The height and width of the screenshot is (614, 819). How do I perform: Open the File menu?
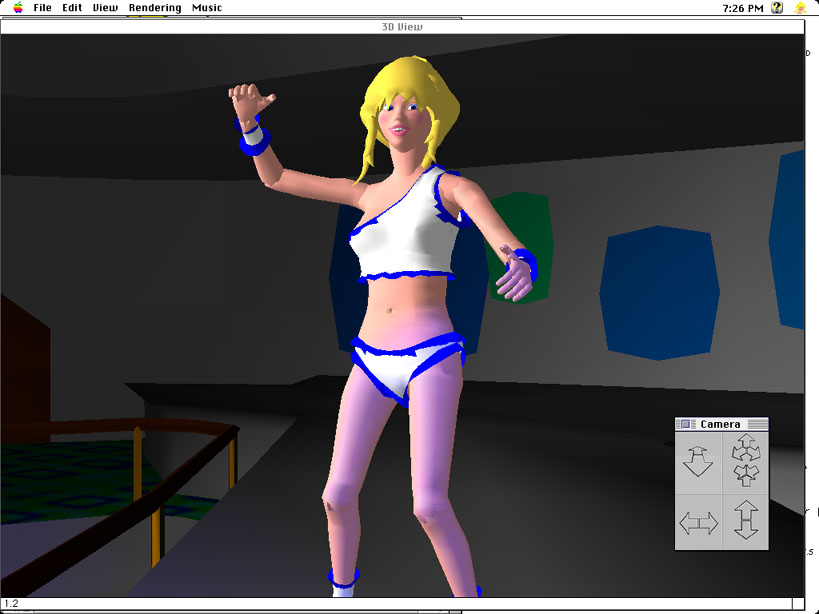coord(42,8)
